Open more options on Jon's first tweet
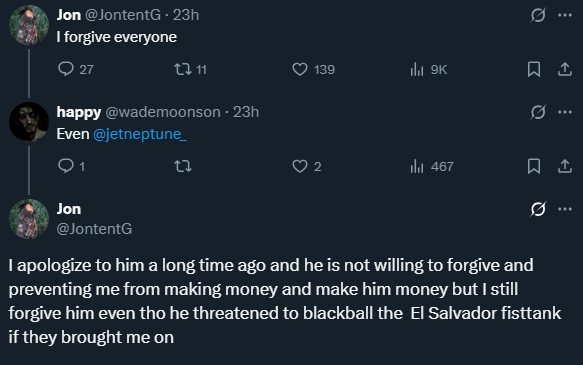 point(565,15)
